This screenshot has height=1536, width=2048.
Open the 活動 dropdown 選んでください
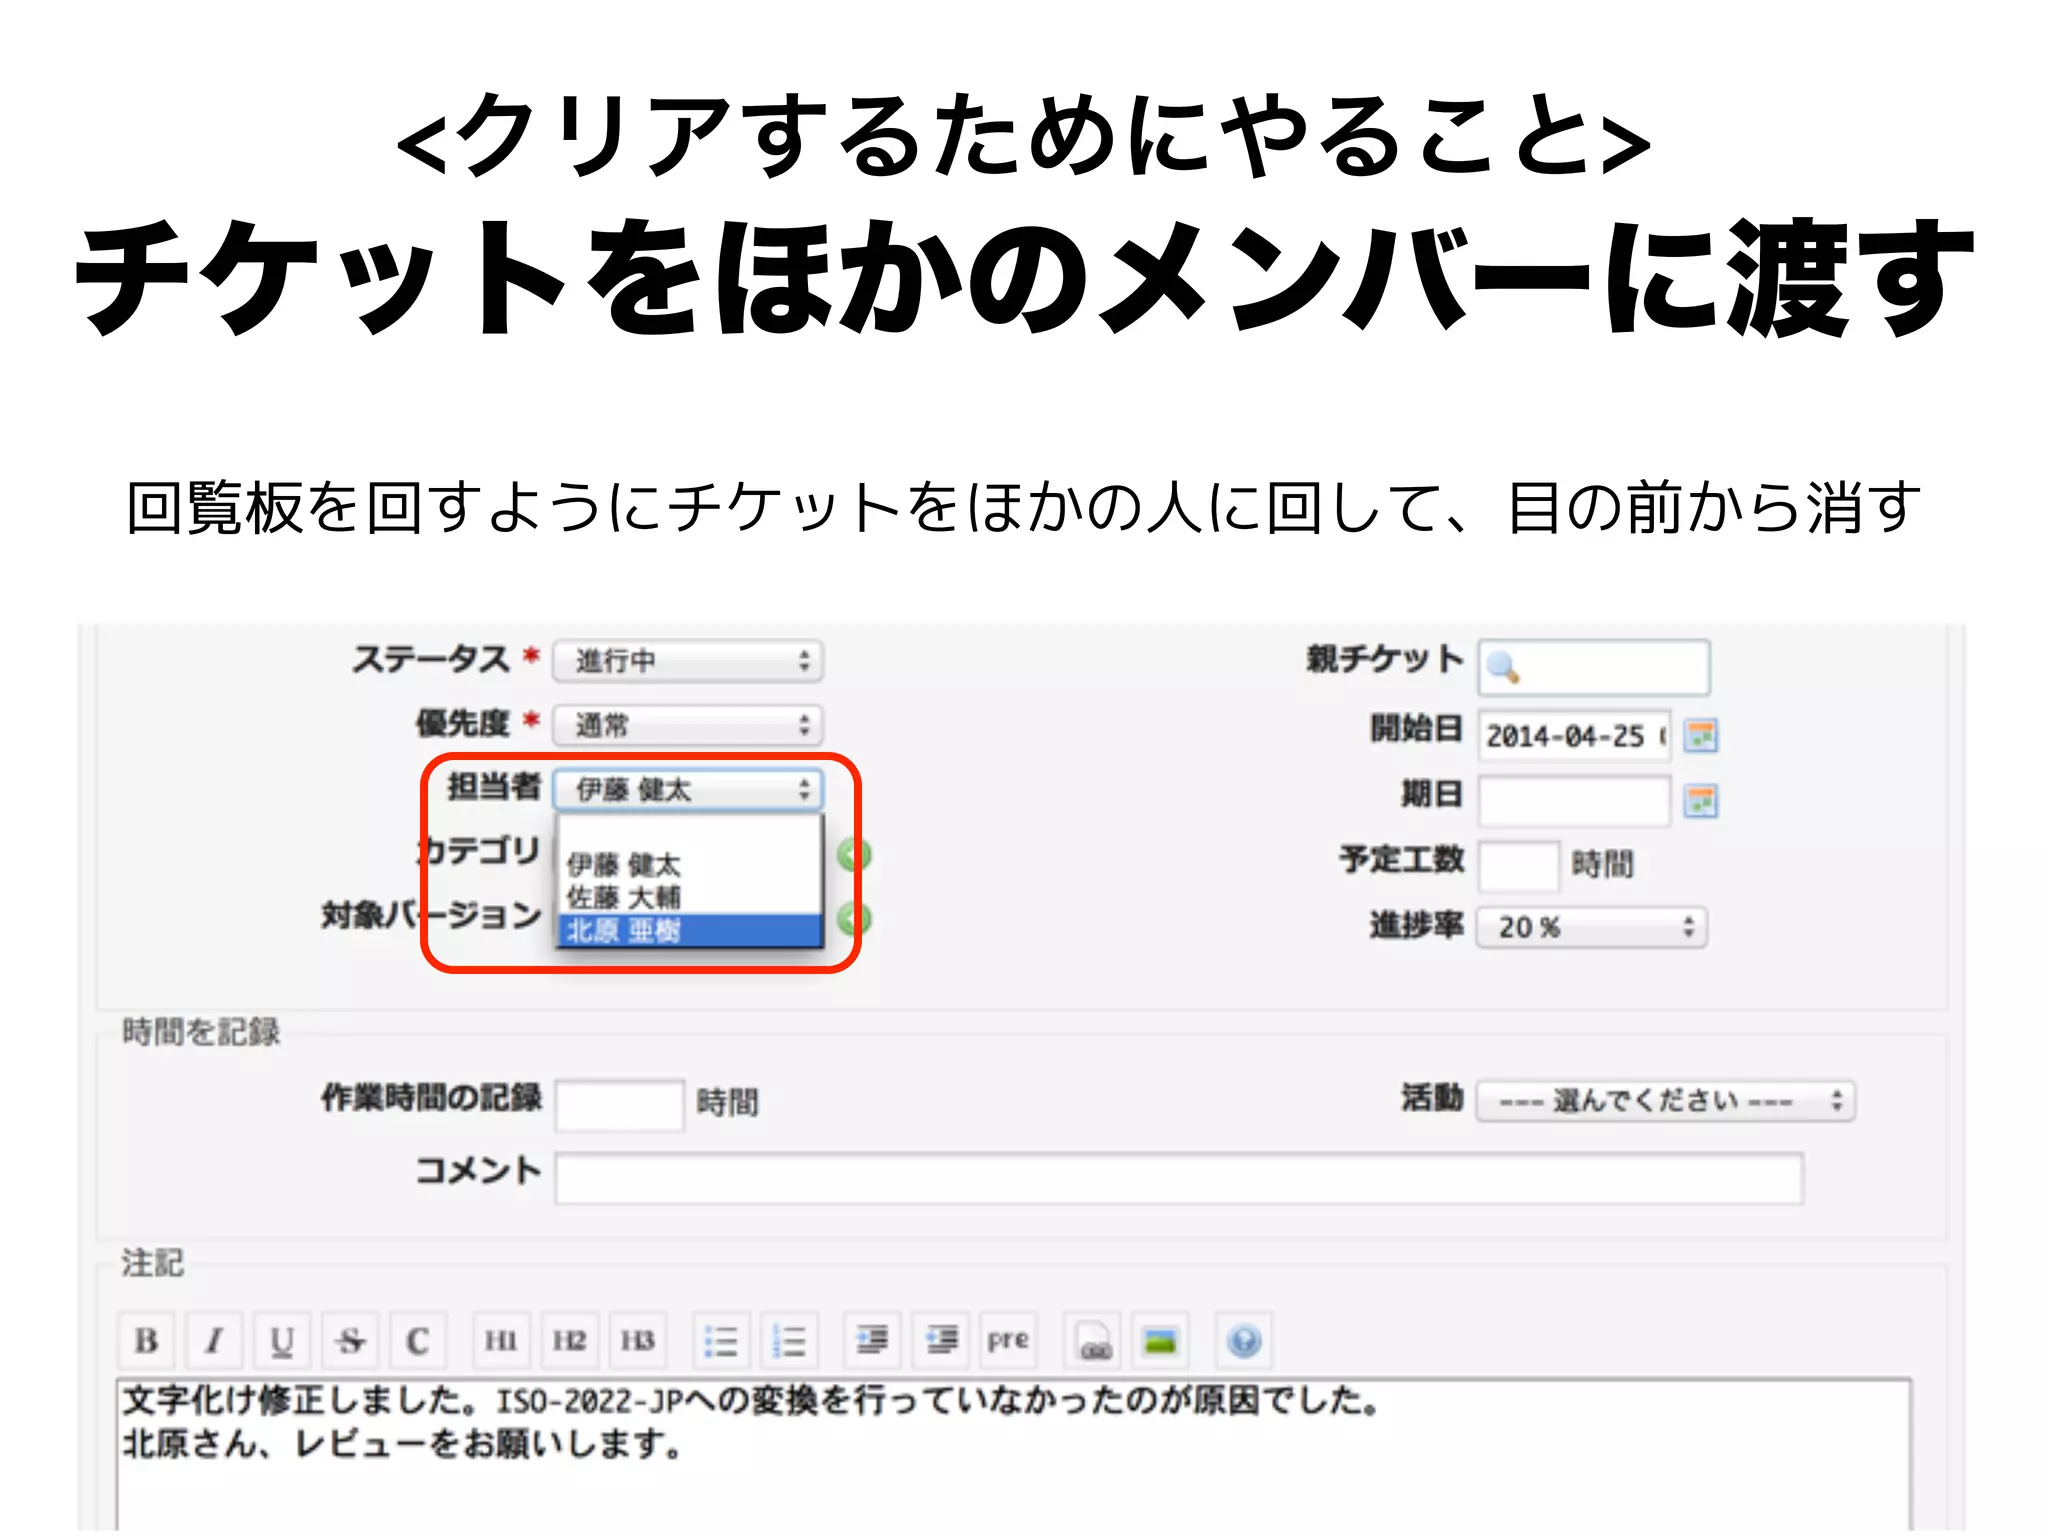pos(1666,1101)
